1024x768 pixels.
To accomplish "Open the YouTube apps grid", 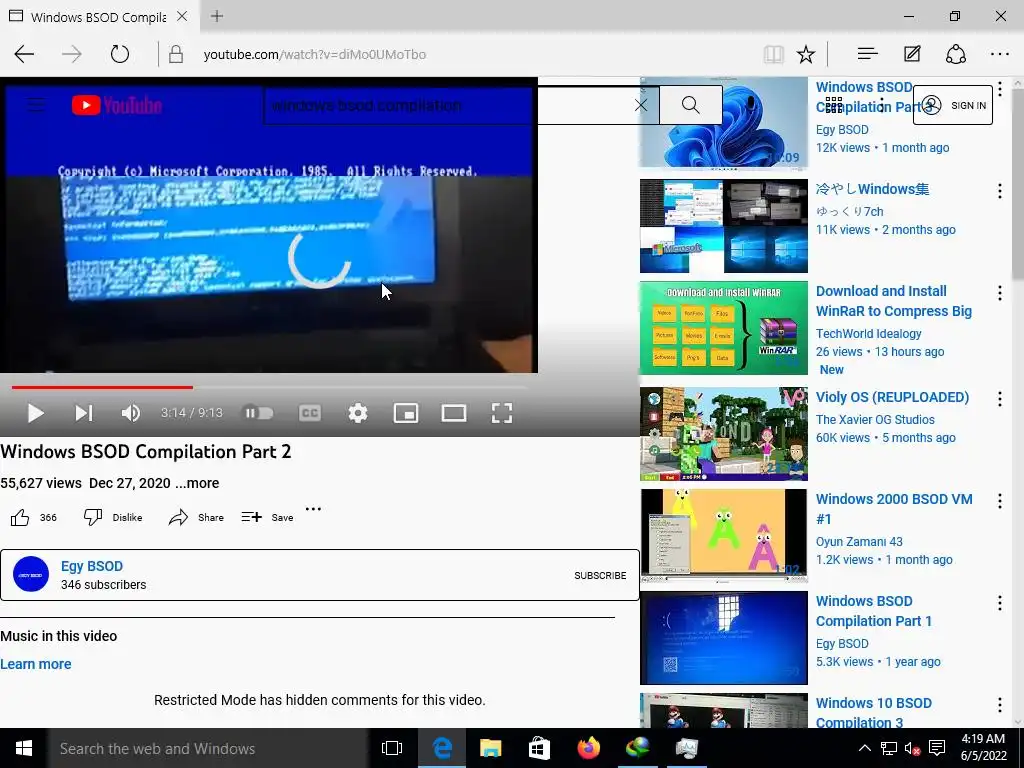I will [x=833, y=105].
